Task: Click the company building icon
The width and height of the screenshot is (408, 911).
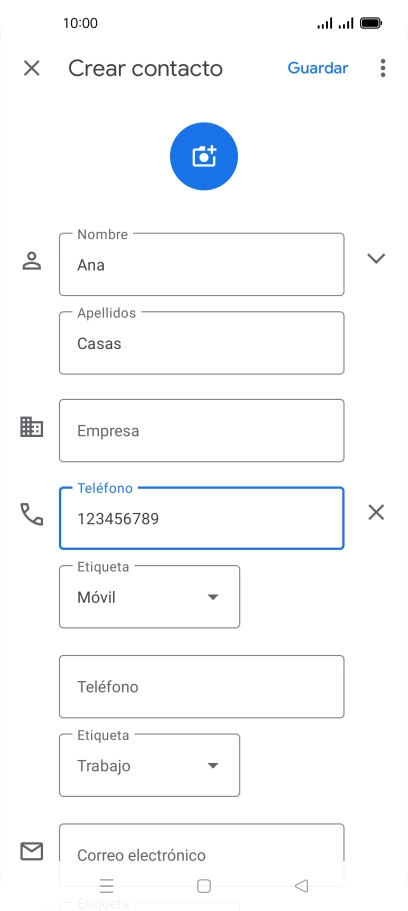Action: coord(31,427)
